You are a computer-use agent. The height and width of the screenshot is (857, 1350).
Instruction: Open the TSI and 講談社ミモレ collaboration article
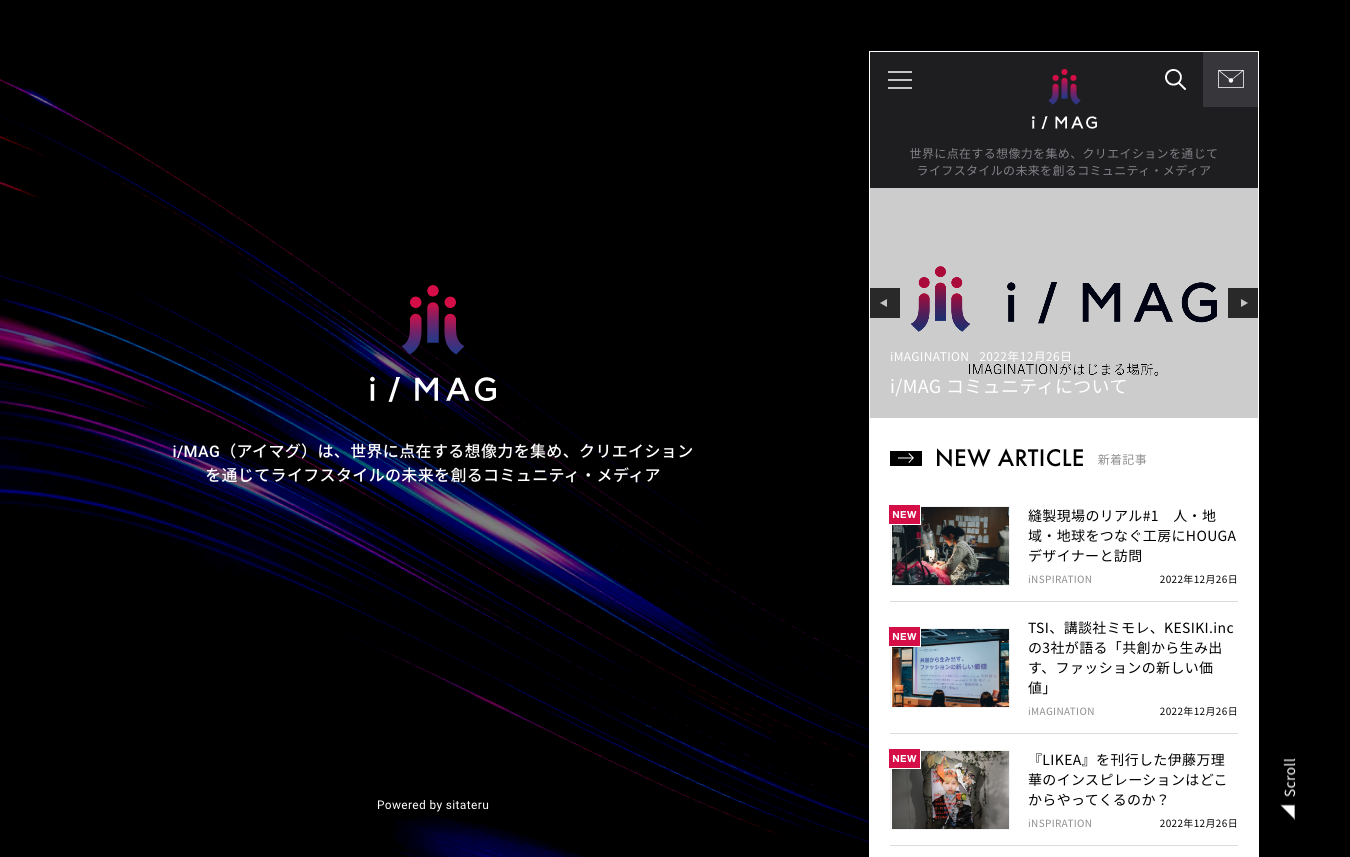(1130, 657)
